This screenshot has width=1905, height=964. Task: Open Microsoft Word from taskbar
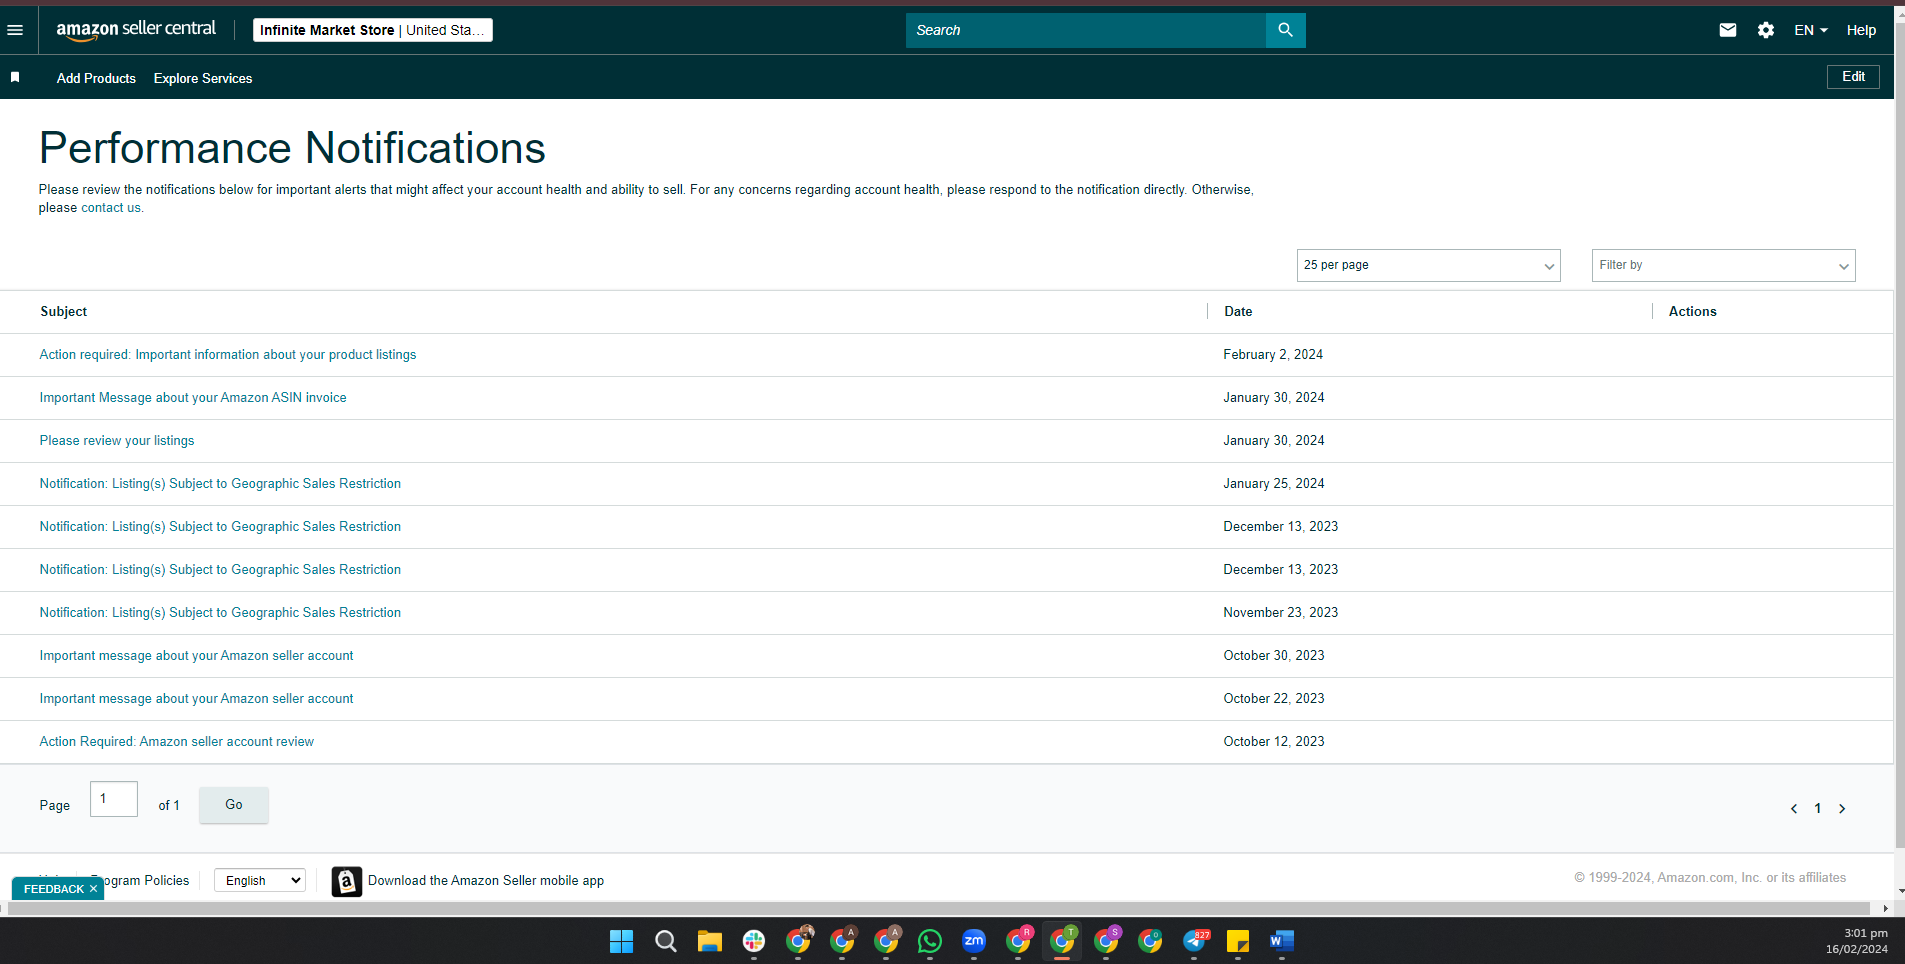1282,941
